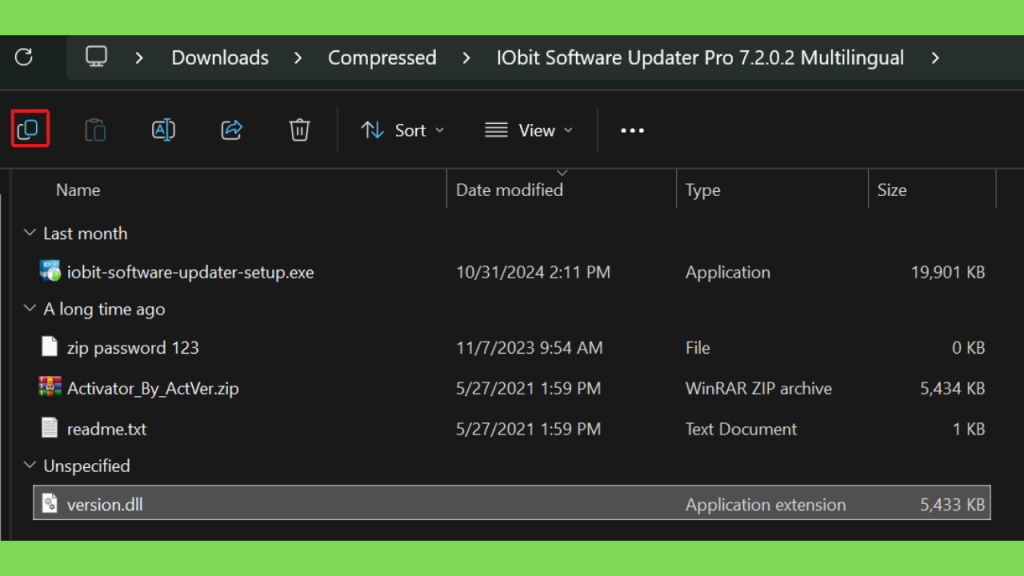1024x576 pixels.
Task: Expand chevron after the monitor icon
Action: pyautogui.click(x=139, y=58)
